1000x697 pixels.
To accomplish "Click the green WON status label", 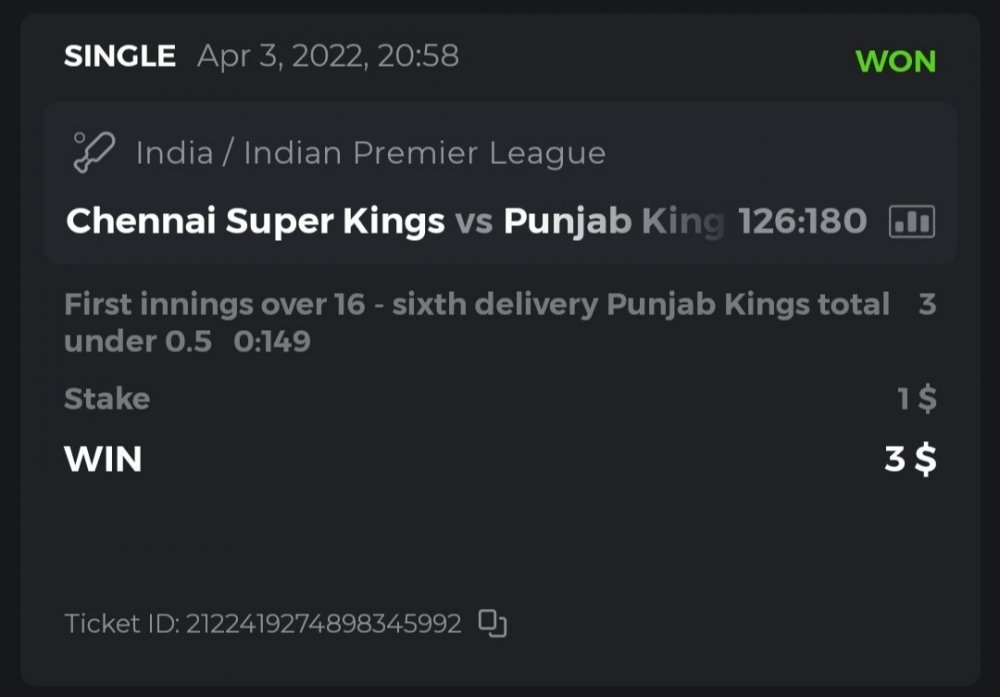I will tap(895, 61).
